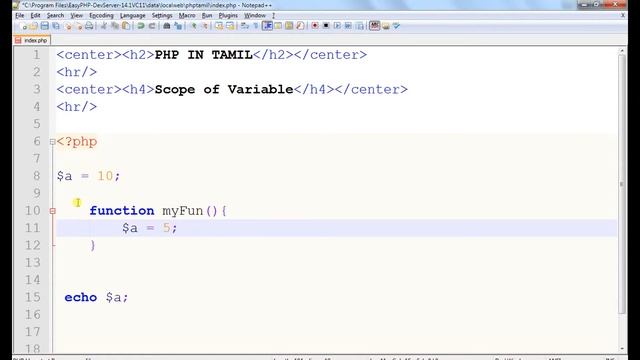The width and height of the screenshot is (640, 360).
Task: Close document with menu bar X button
Action: pos(623,16)
